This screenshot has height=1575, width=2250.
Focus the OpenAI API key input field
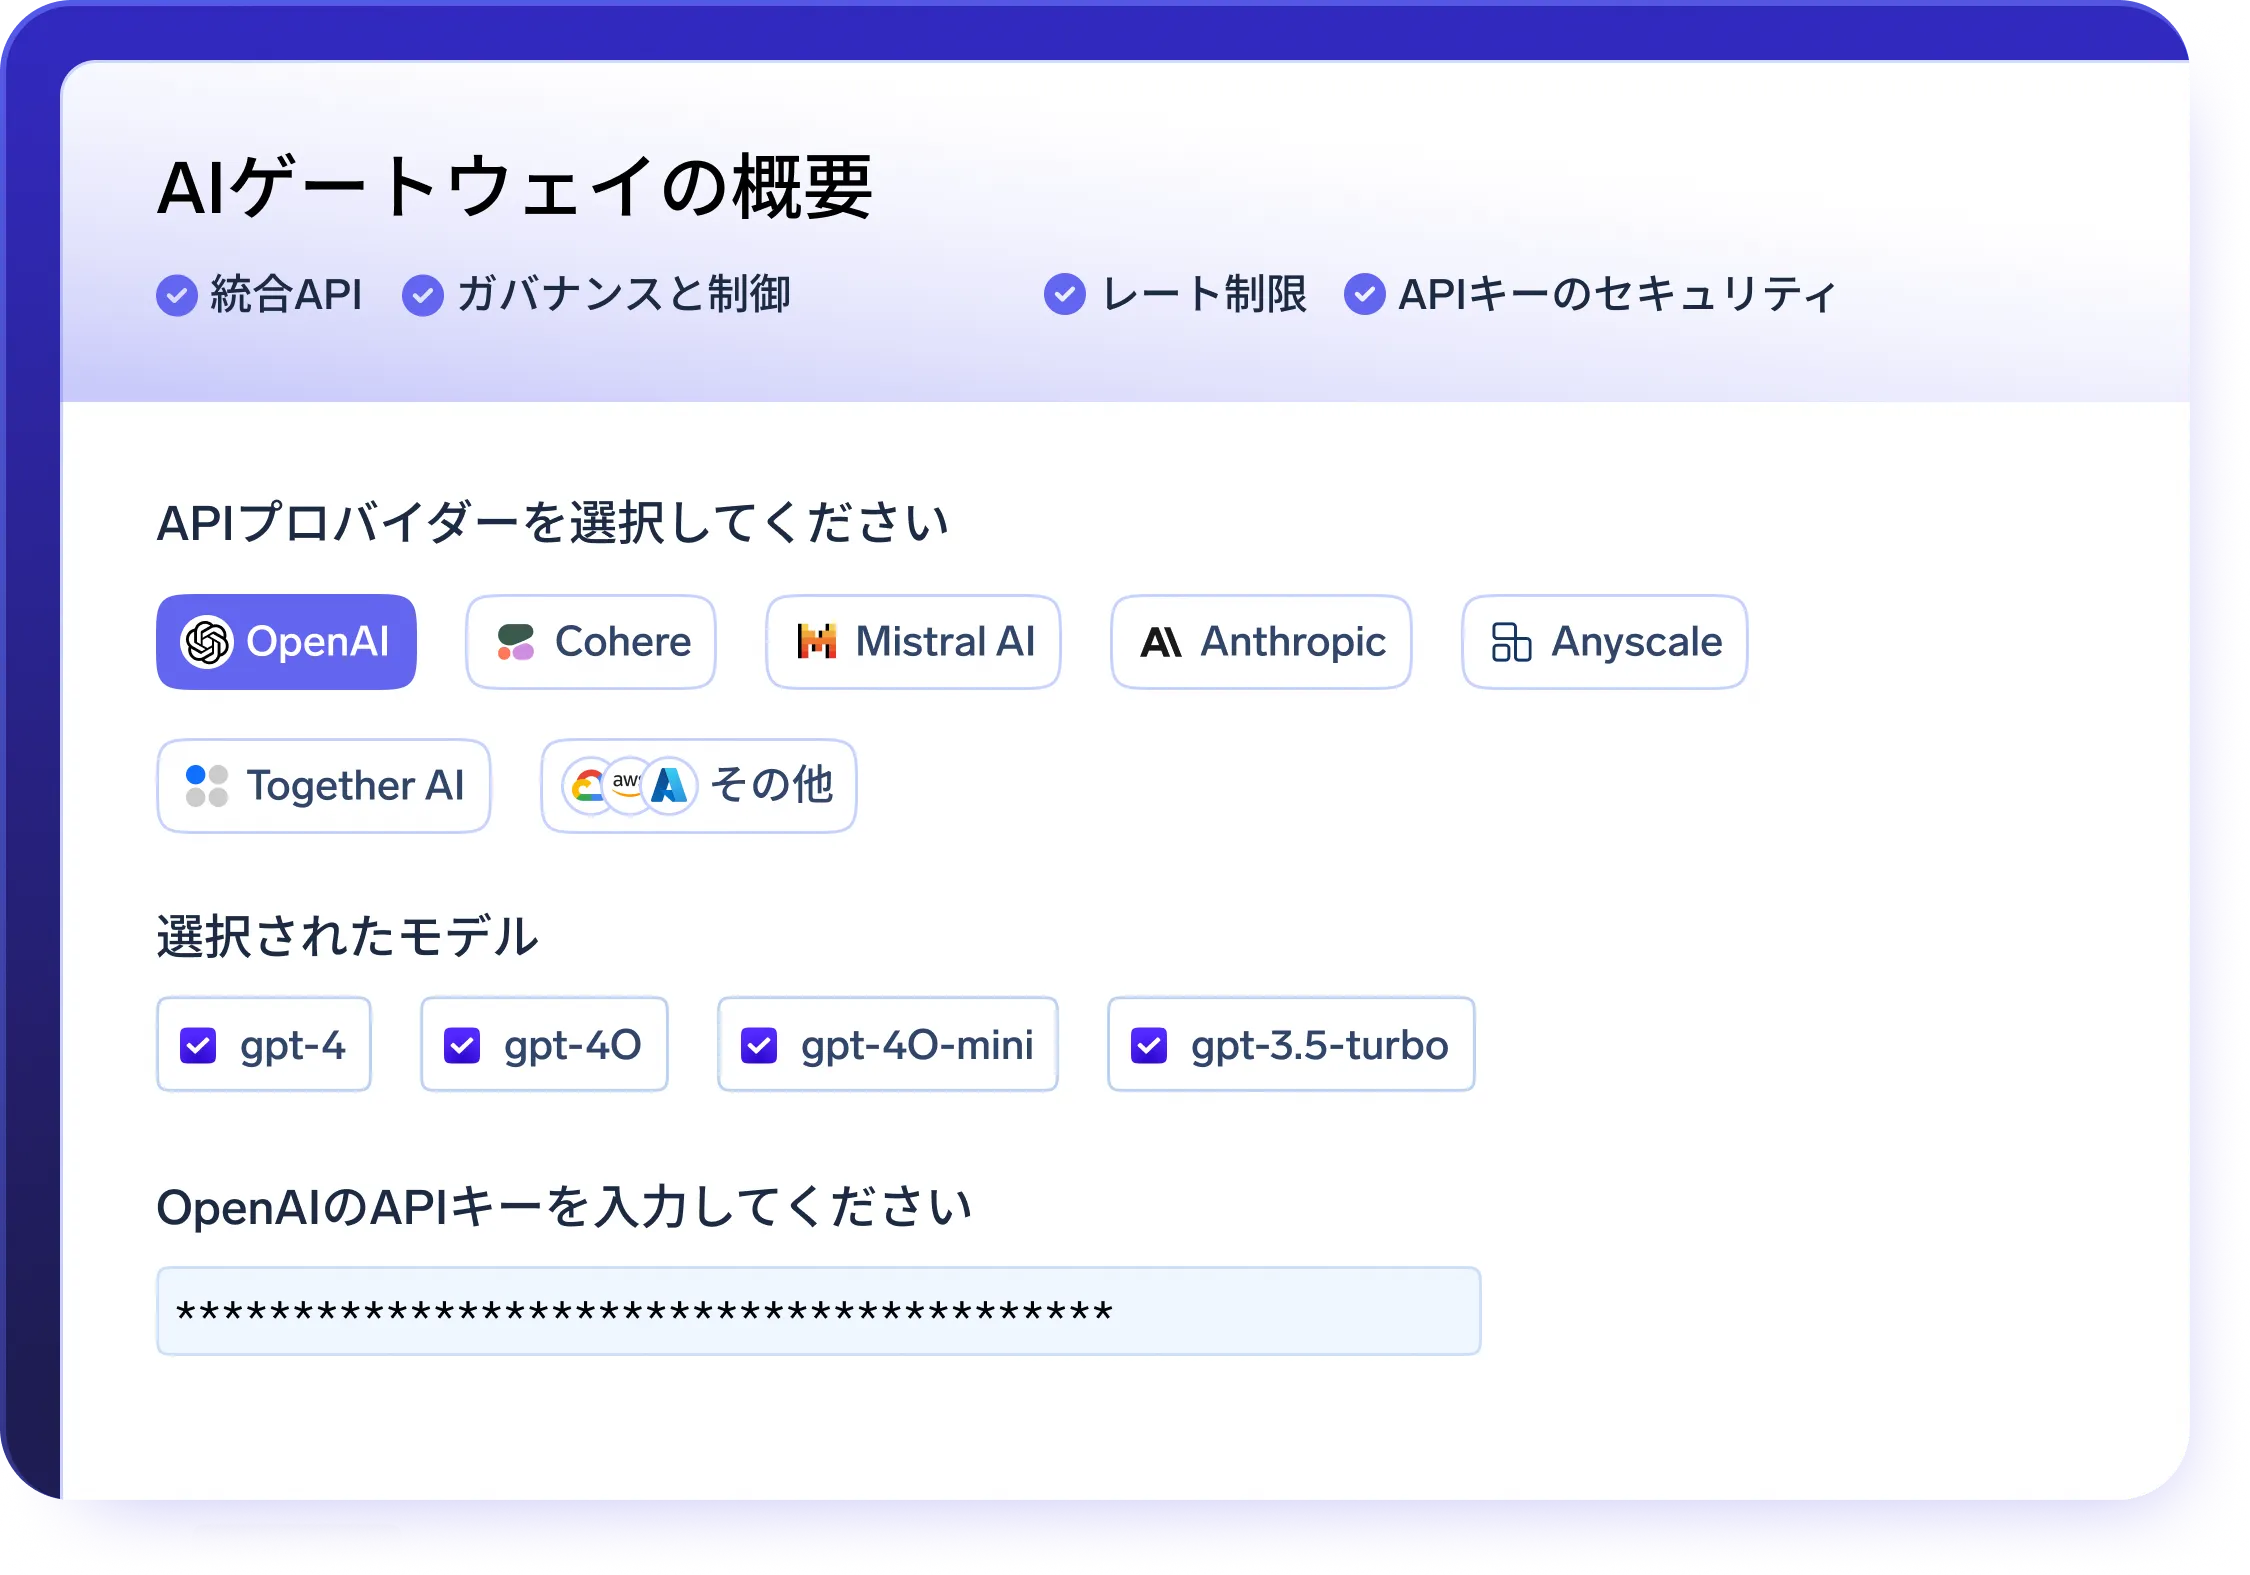pos(819,1311)
